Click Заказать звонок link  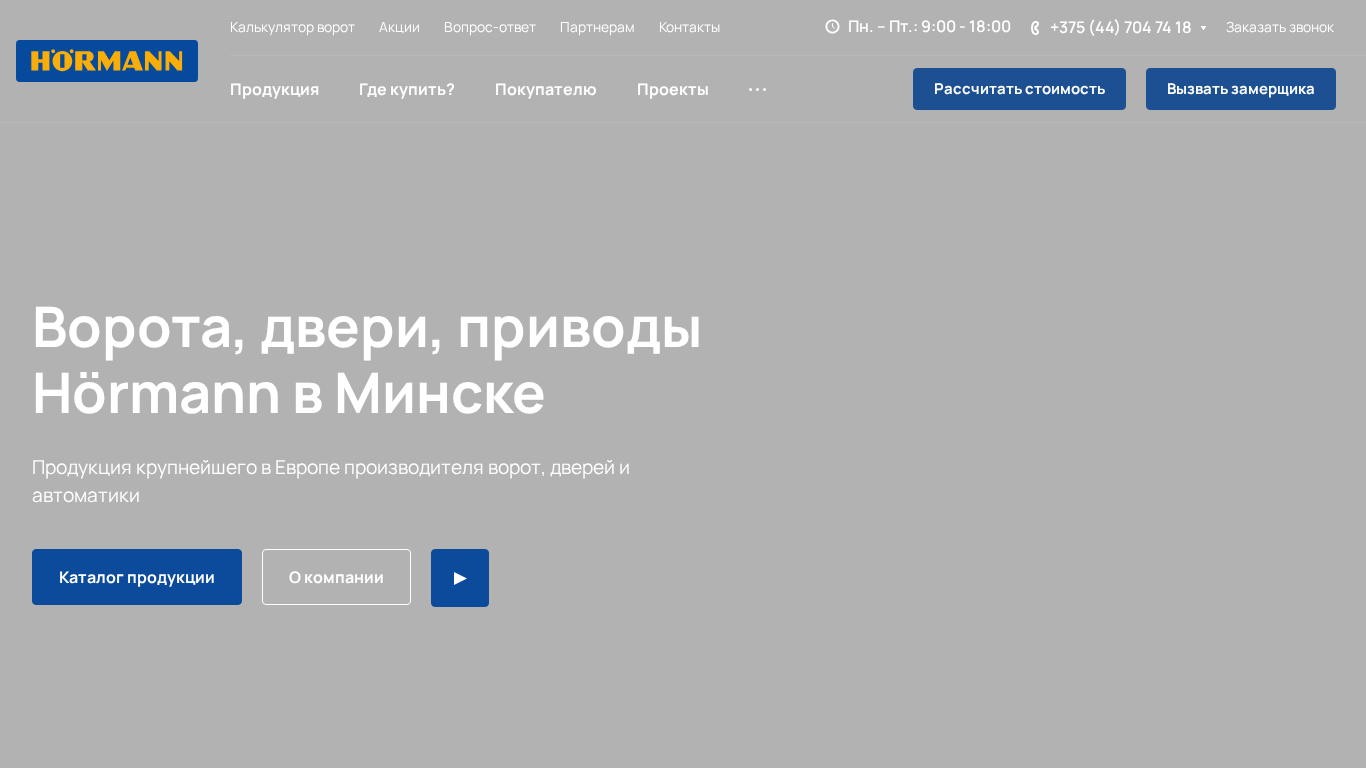pyautogui.click(x=1280, y=27)
